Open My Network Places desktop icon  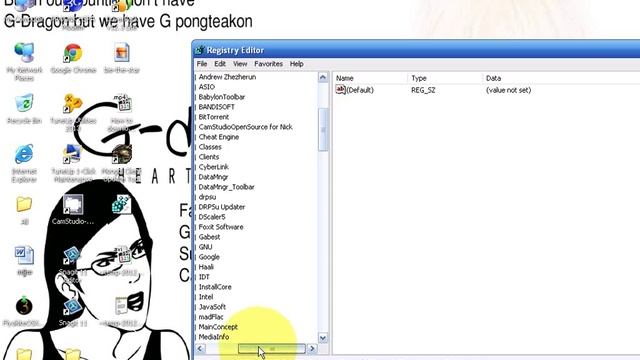[x=24, y=61]
